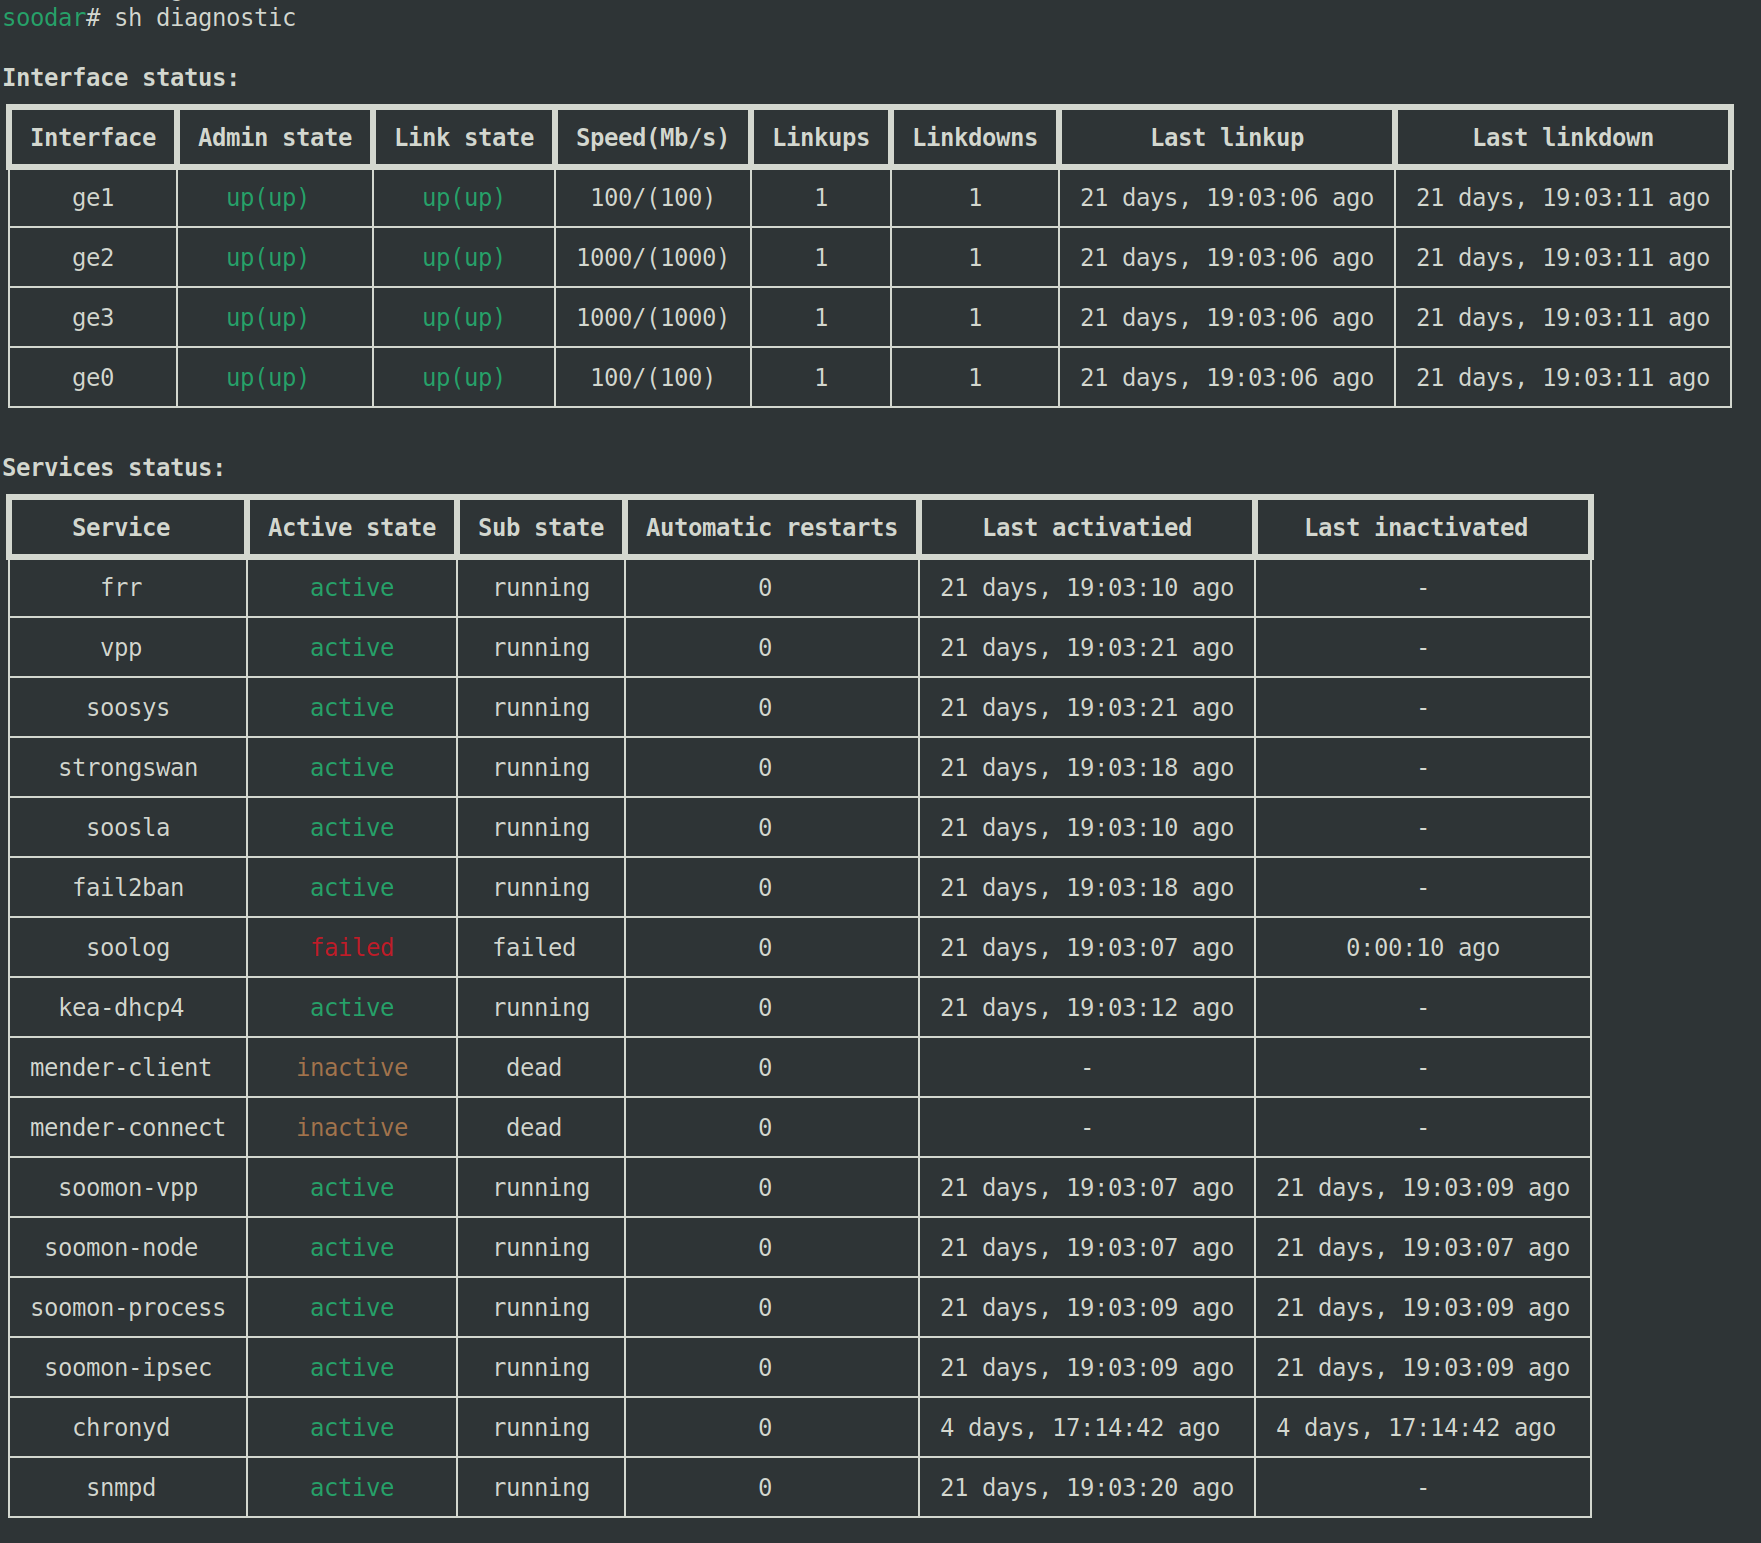Image resolution: width=1761 pixels, height=1543 pixels.
Task: Select the strongswan service name
Action: (x=127, y=768)
